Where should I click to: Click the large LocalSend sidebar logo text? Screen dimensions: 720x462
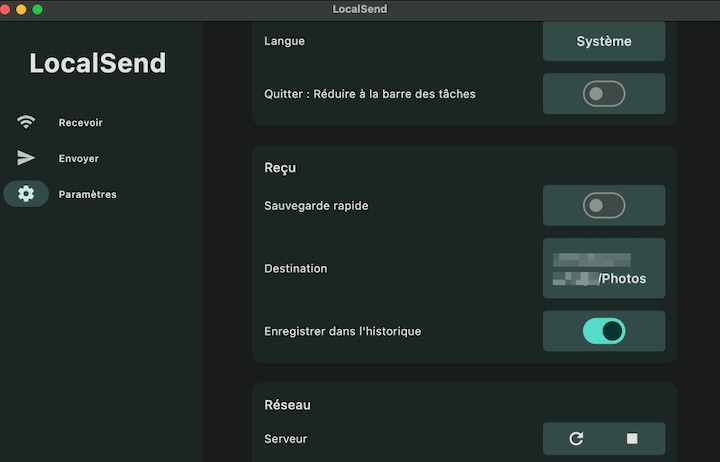[x=97, y=64]
